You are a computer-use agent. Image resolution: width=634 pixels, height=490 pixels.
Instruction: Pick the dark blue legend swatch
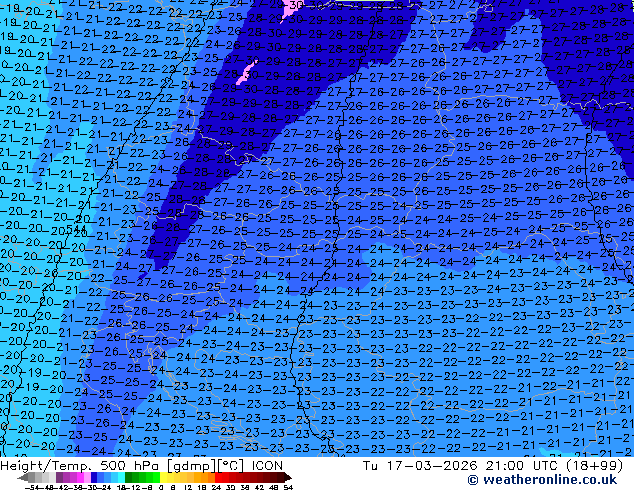coord(94,478)
